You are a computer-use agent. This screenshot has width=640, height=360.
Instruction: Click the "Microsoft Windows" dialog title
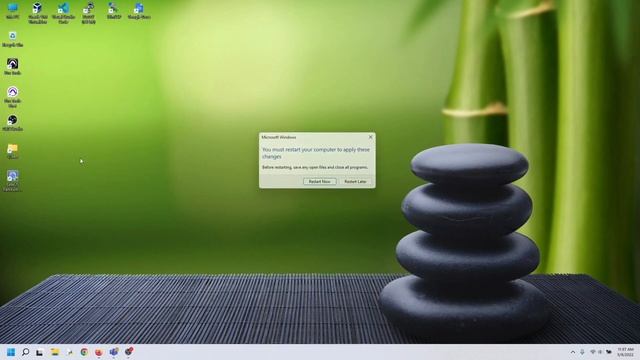(279, 137)
